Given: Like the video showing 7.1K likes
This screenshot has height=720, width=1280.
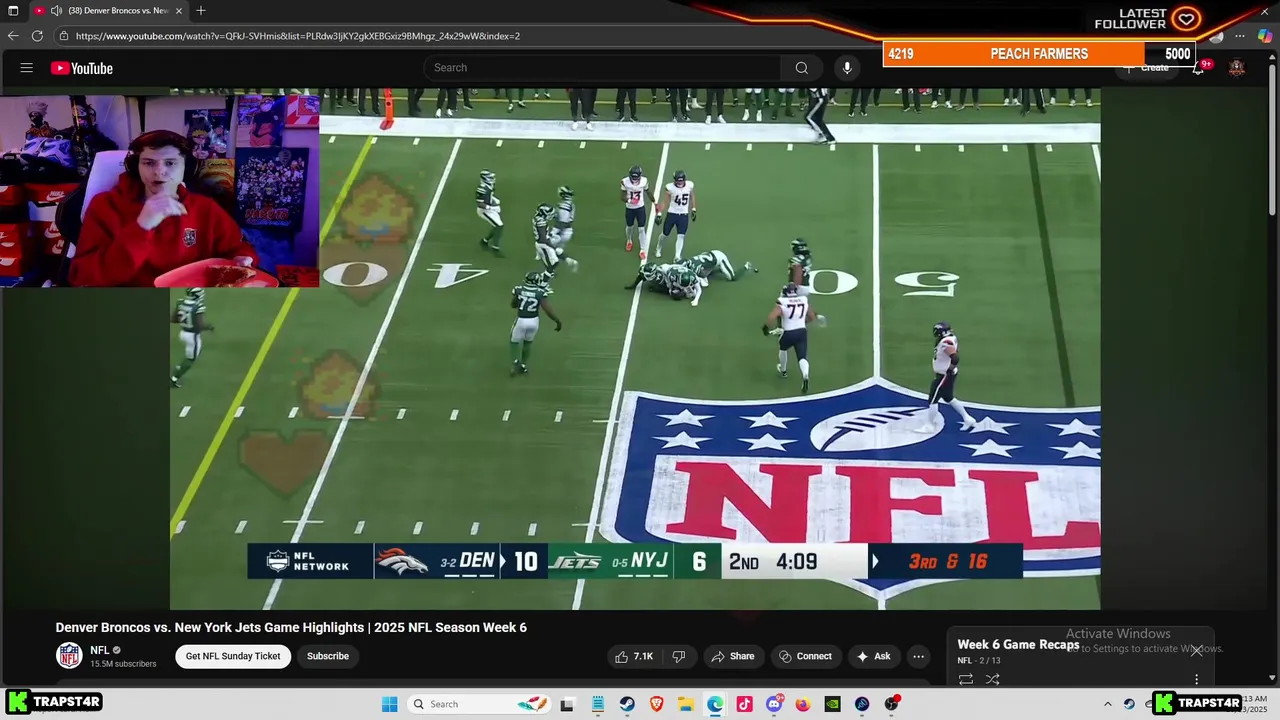Looking at the screenshot, I should (634, 656).
